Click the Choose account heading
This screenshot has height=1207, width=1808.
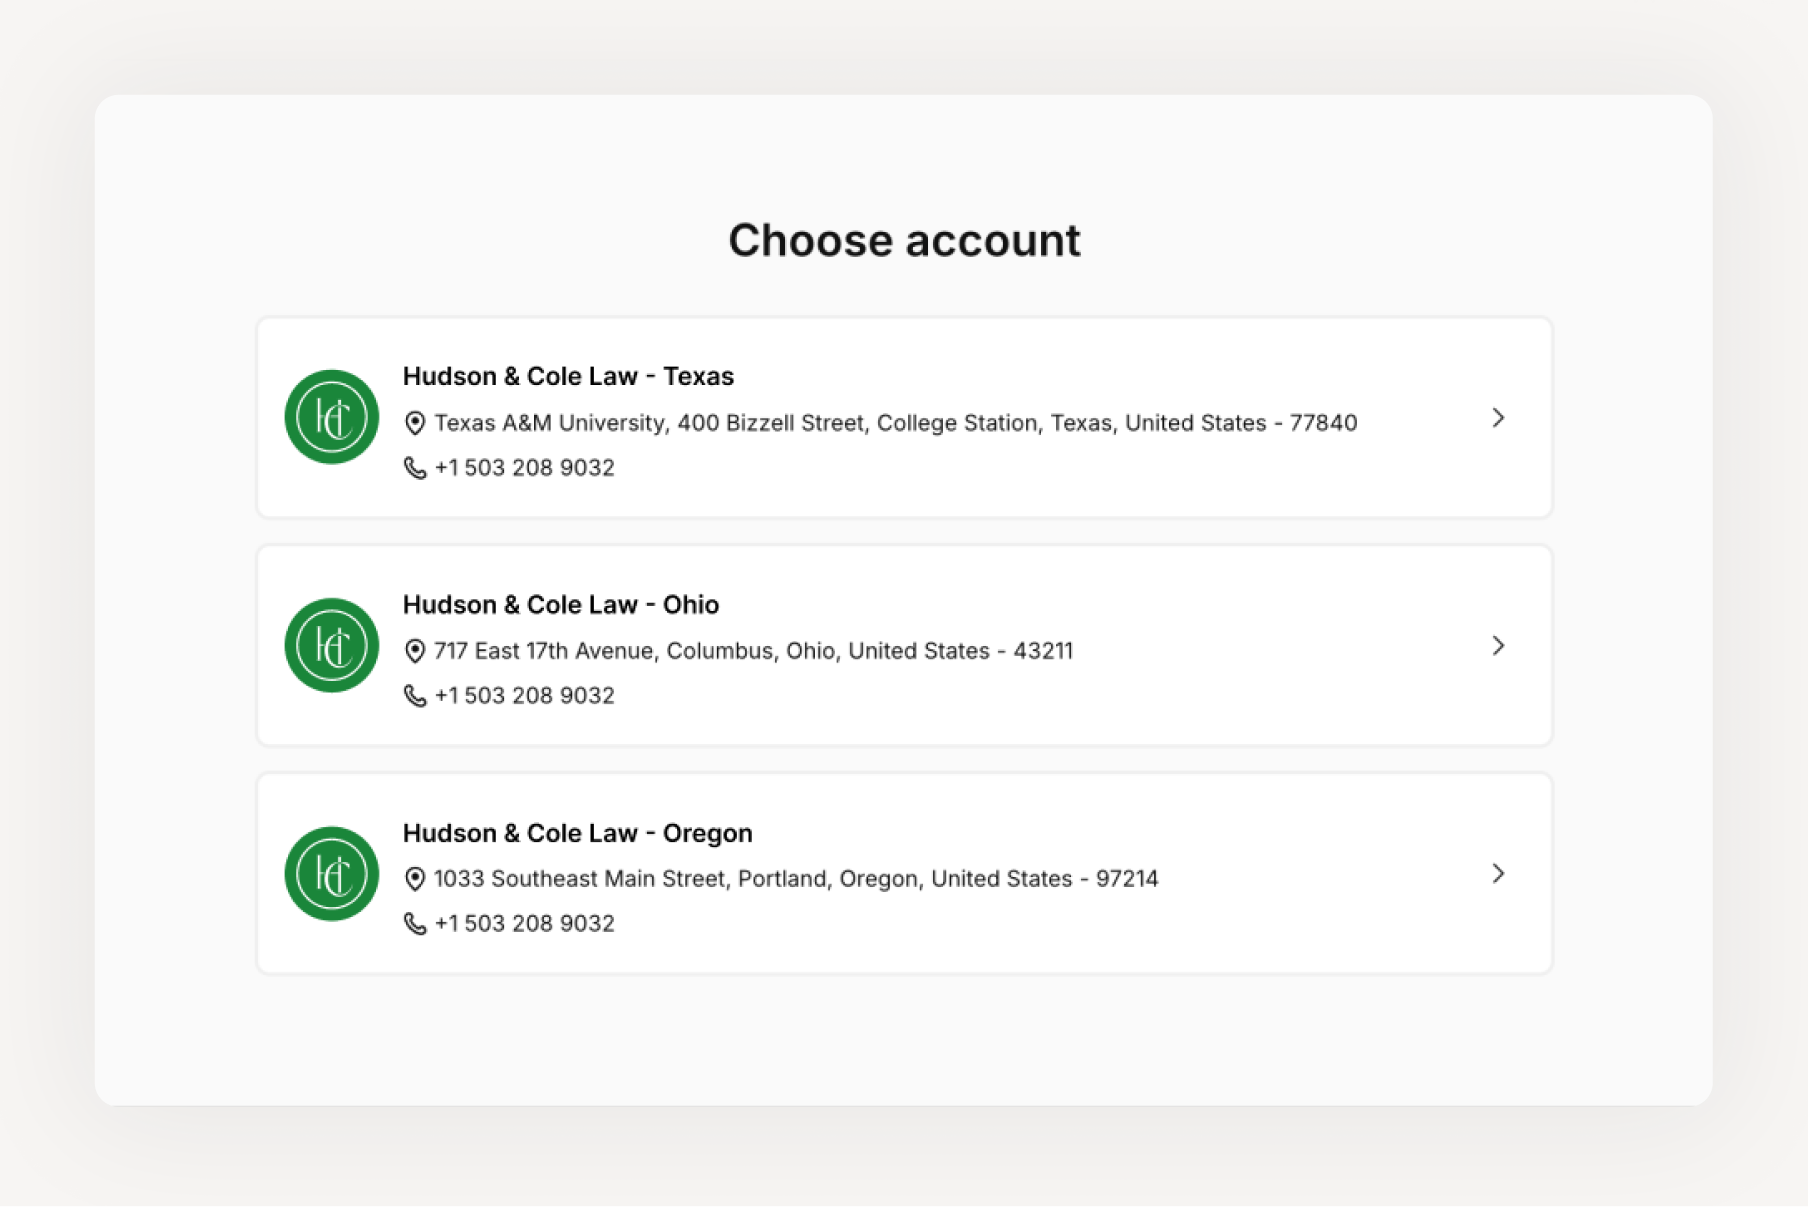click(904, 241)
